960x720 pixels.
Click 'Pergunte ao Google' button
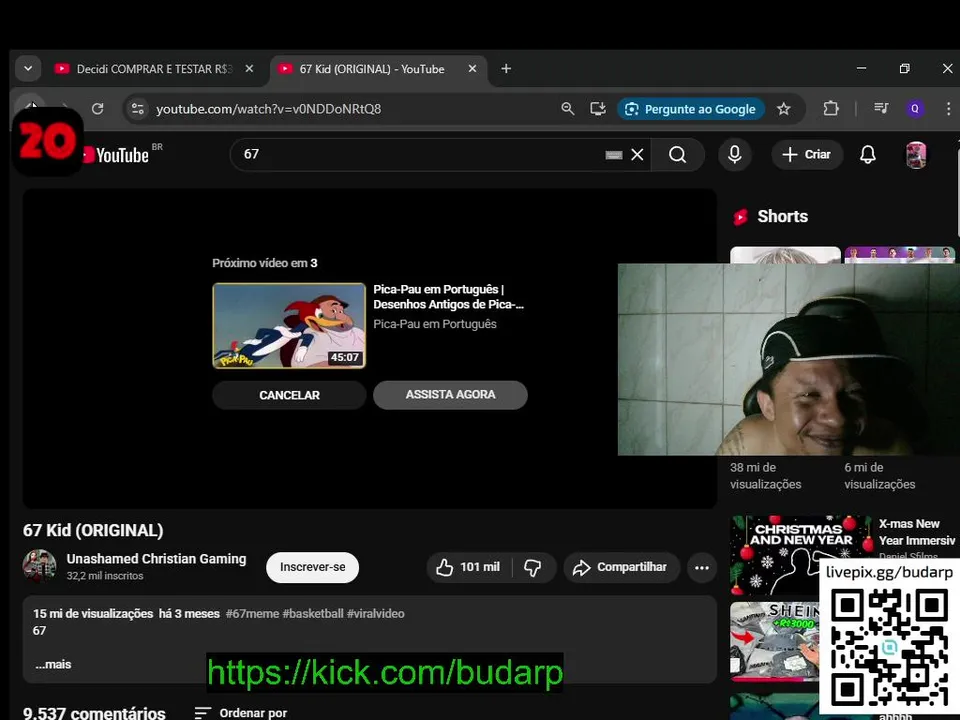[691, 109]
